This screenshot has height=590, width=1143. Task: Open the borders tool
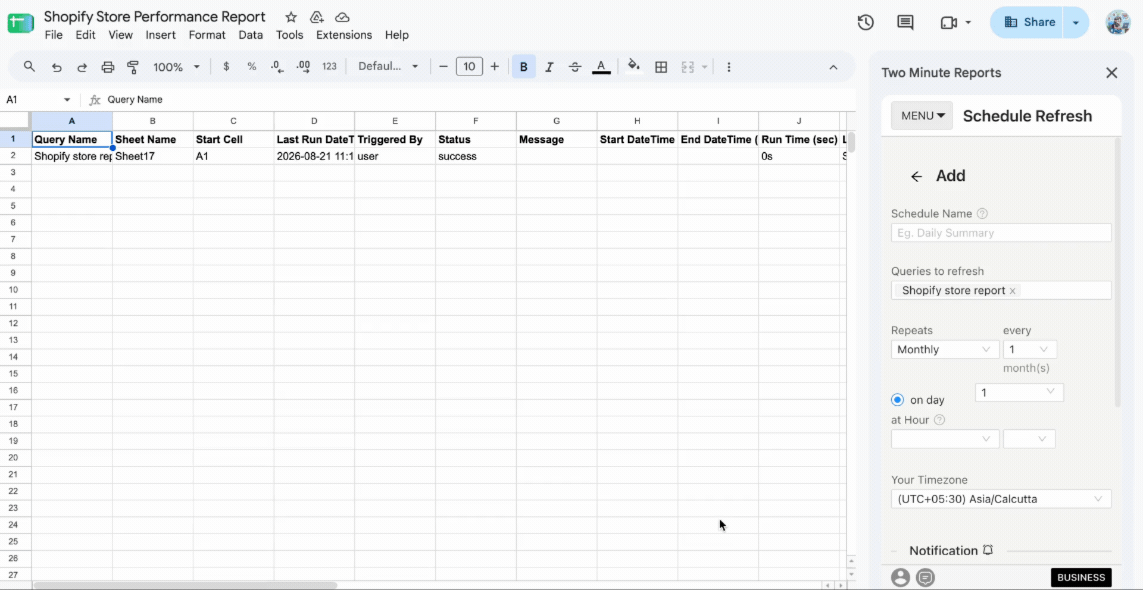(x=661, y=66)
